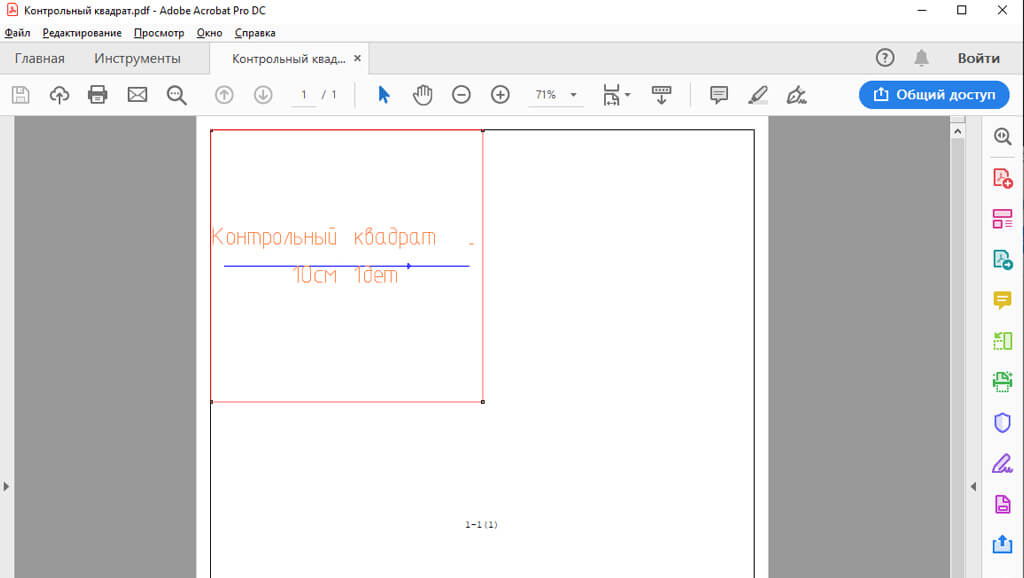
Task: Collapse the right tools pane arrow
Action: [974, 486]
